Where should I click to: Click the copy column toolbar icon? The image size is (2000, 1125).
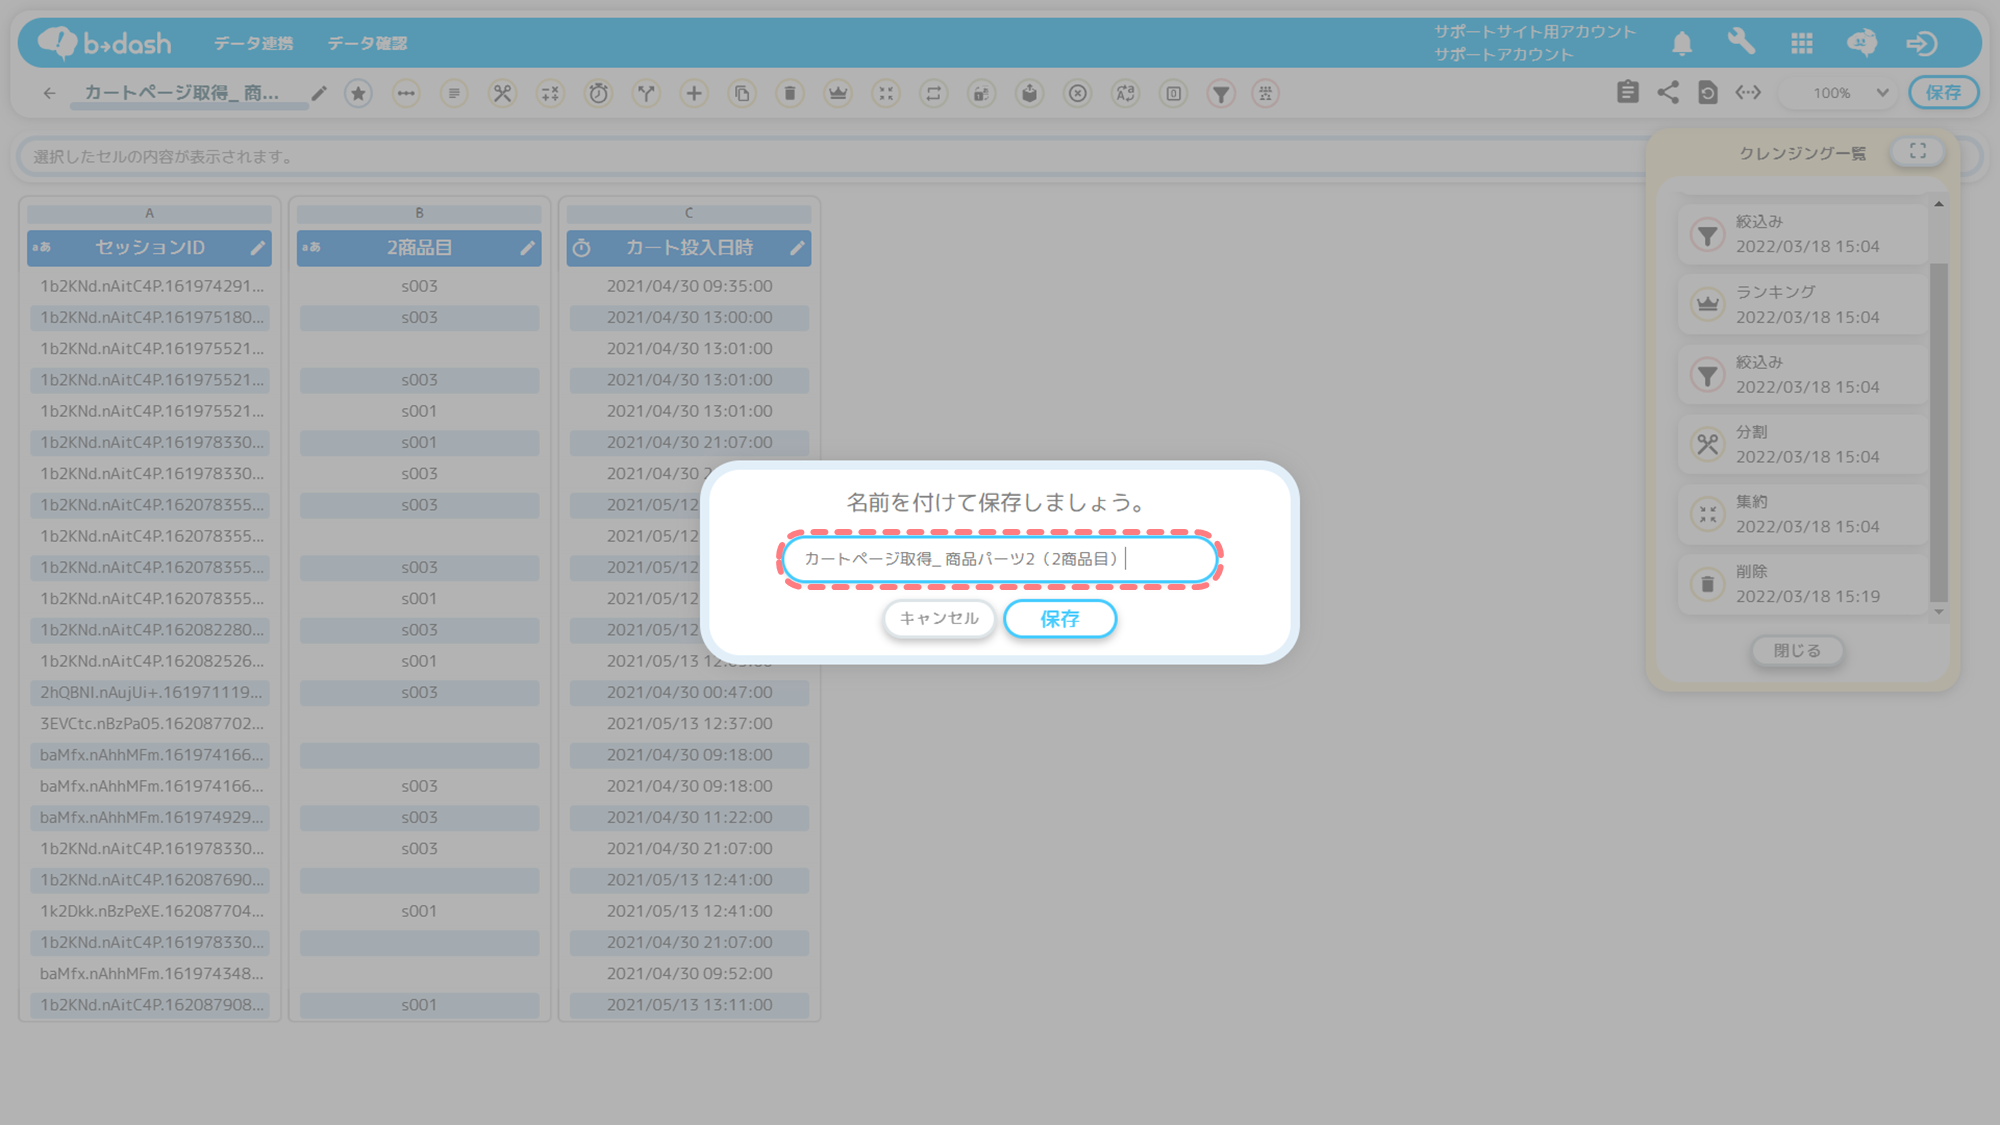[x=742, y=93]
